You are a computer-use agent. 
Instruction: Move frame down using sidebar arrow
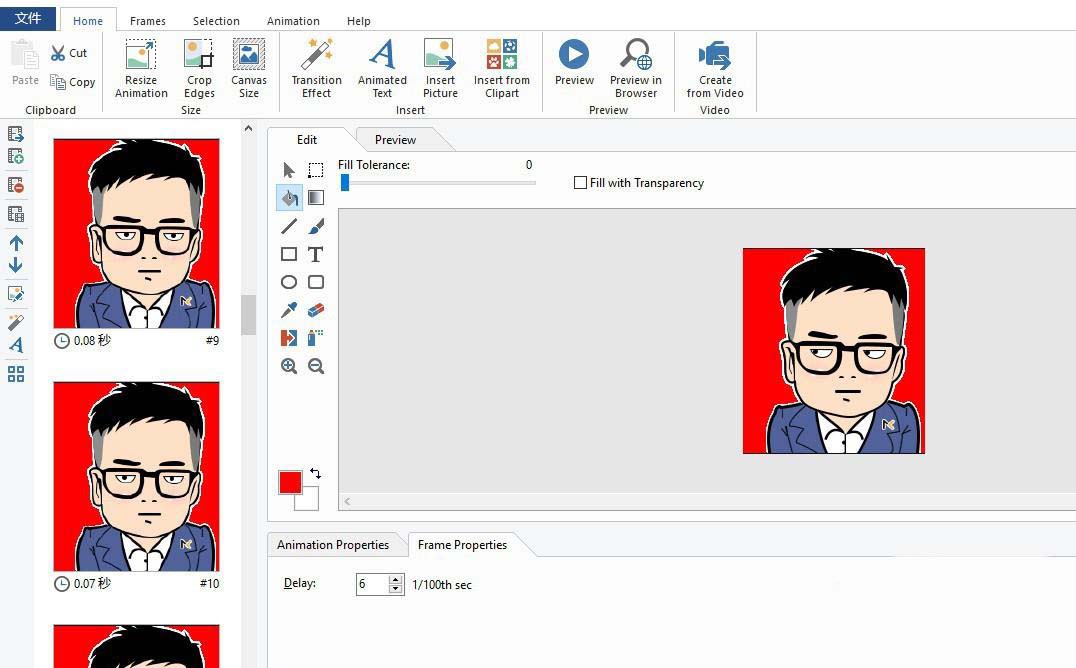pos(16,265)
